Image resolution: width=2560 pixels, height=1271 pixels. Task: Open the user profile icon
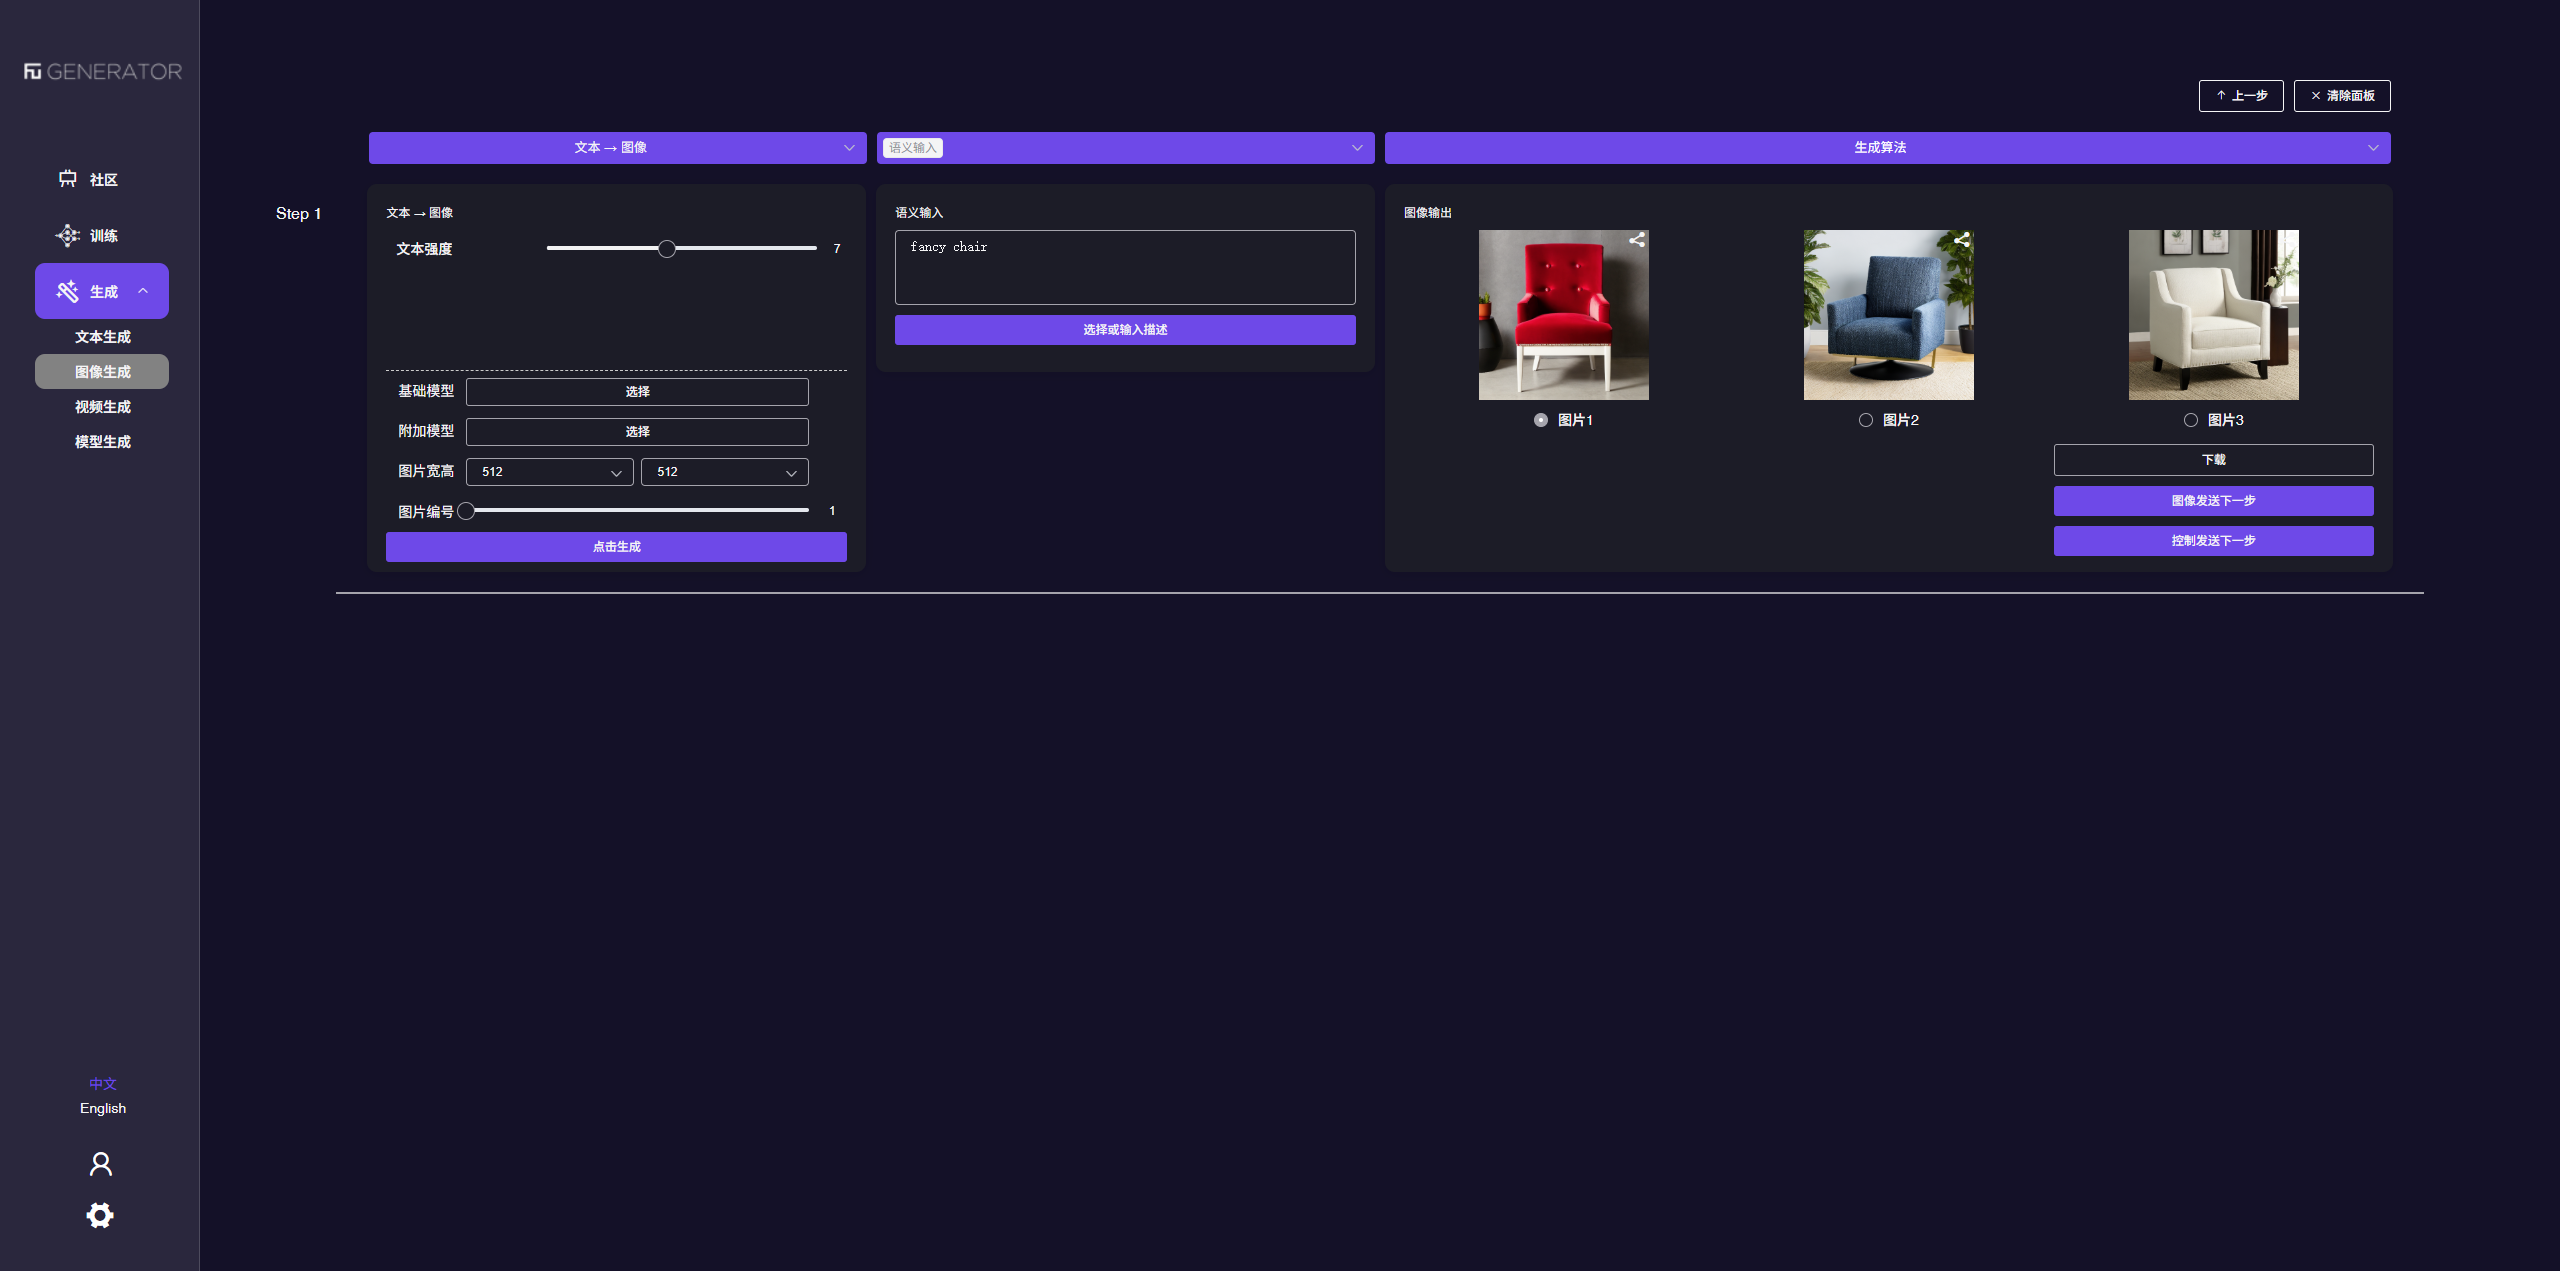pyautogui.click(x=101, y=1164)
